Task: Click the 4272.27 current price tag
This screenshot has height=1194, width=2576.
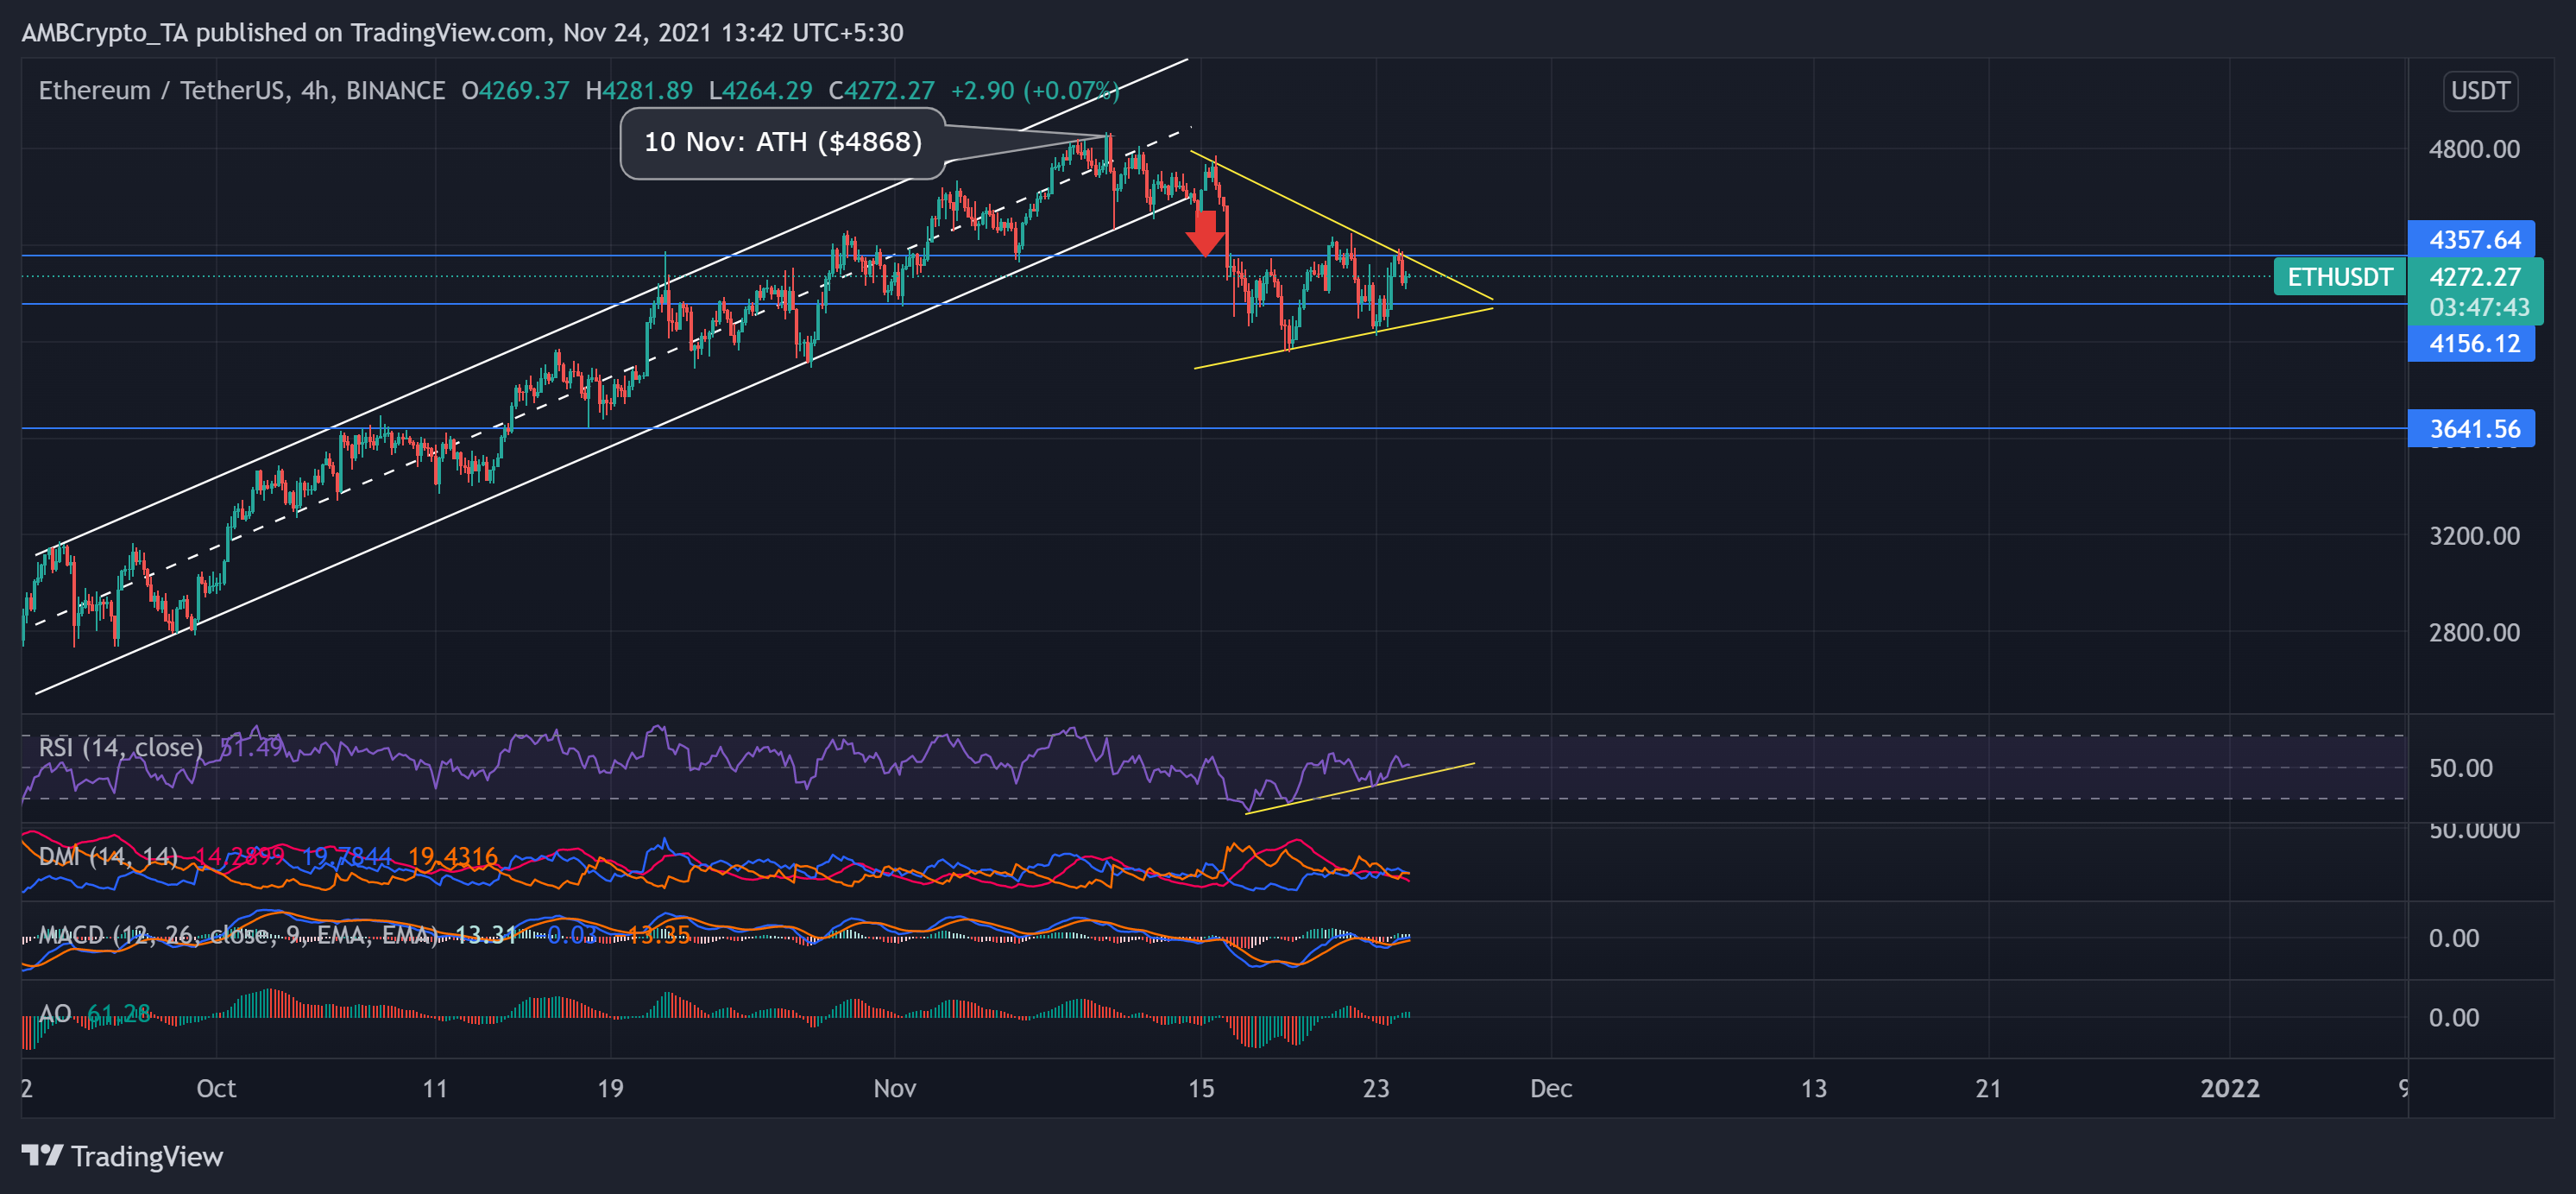Action: (2475, 277)
